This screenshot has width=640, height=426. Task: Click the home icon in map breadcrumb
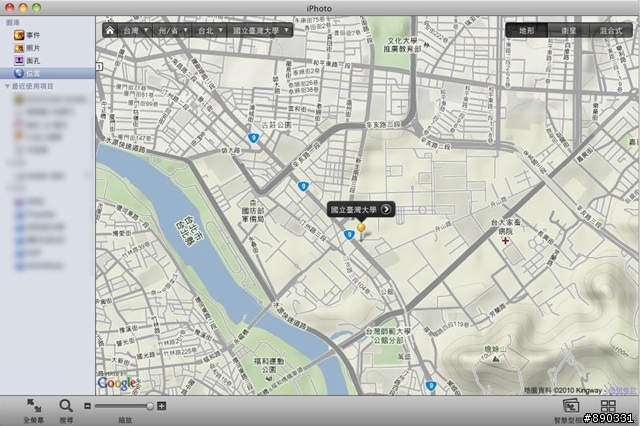point(109,30)
